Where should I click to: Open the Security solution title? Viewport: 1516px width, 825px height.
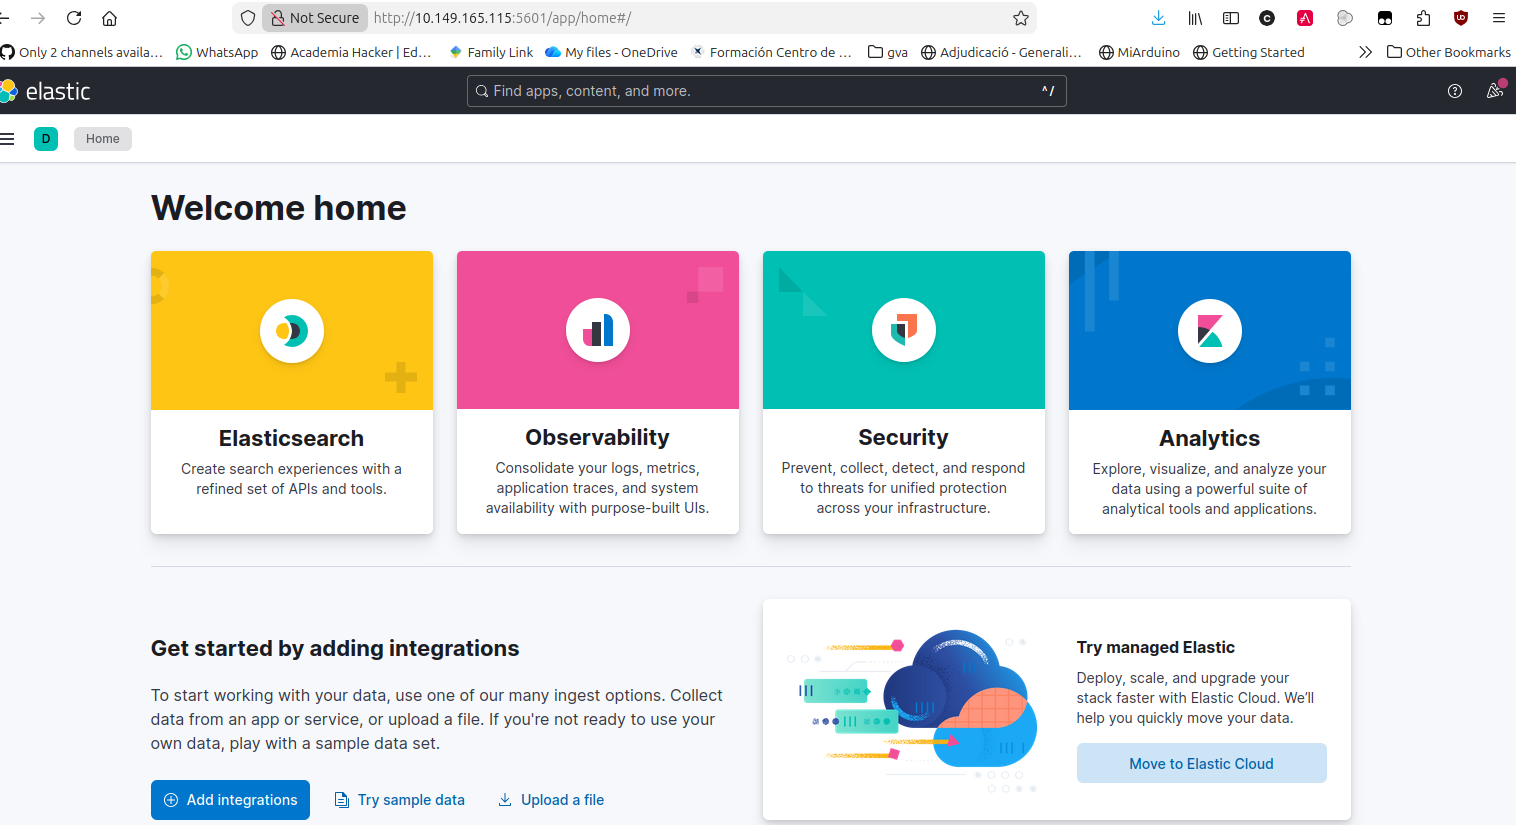(x=903, y=437)
